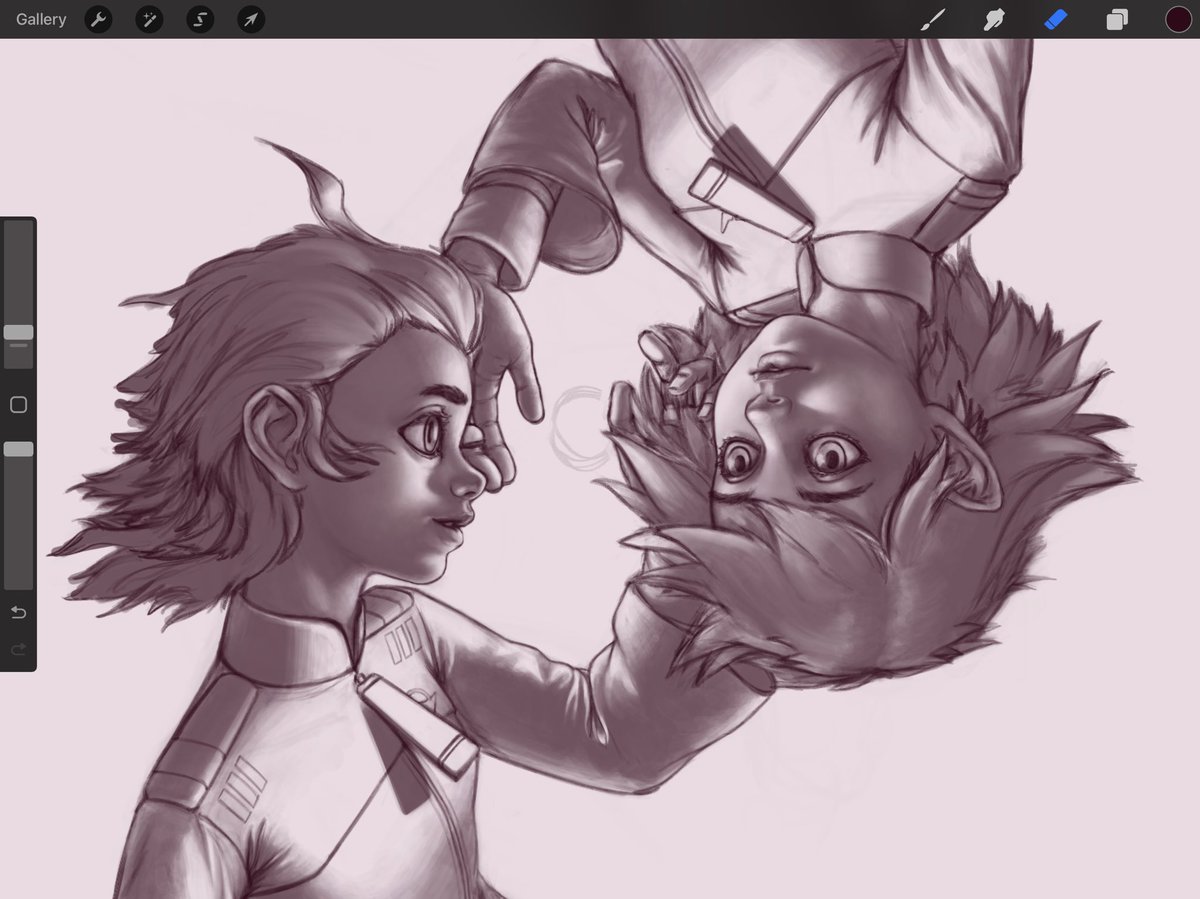Select the Eraser tool
The image size is (1200, 899).
pos(1056,19)
